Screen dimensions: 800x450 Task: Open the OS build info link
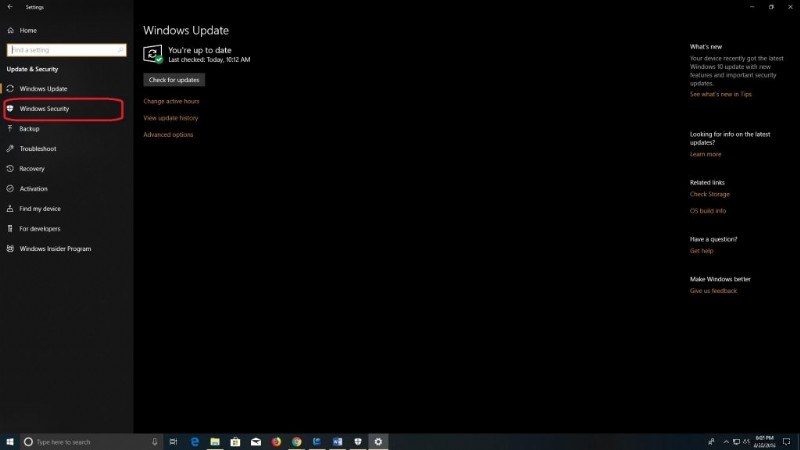(708, 211)
